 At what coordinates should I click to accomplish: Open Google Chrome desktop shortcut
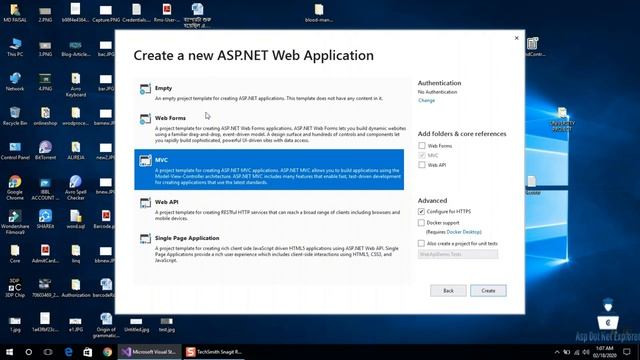15,187
